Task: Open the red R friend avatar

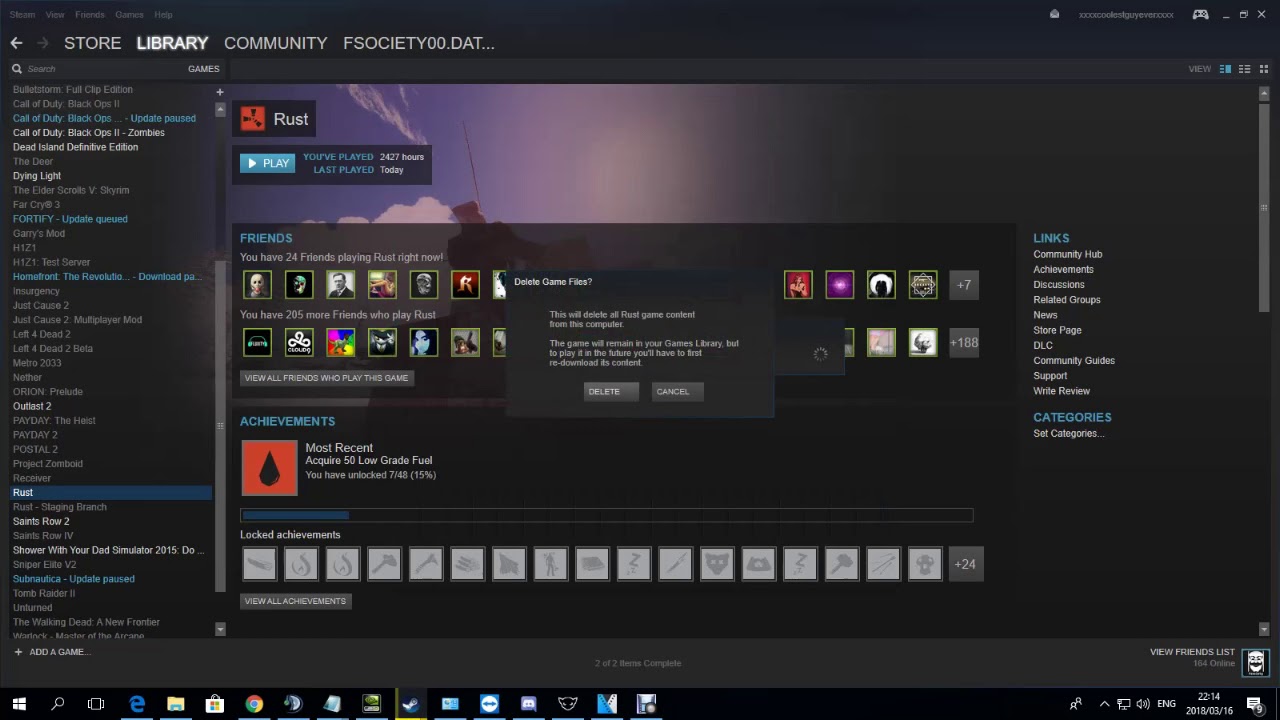Action: coord(465,285)
